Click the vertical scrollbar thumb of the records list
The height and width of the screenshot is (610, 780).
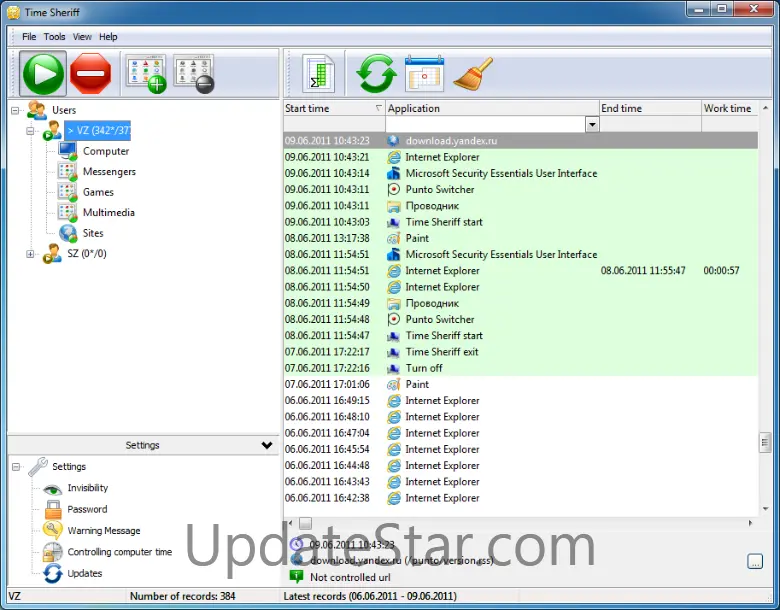(x=765, y=443)
